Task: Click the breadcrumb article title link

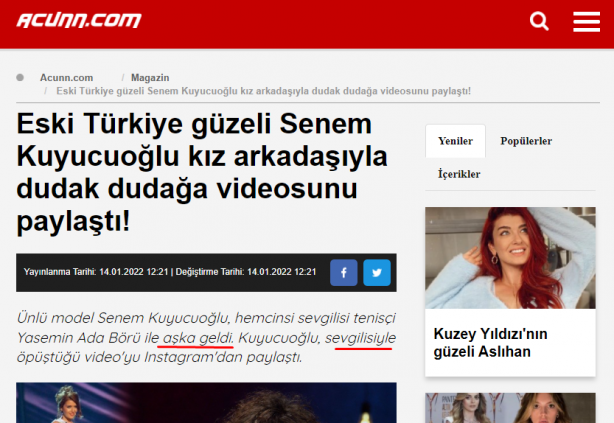Action: click(264, 91)
